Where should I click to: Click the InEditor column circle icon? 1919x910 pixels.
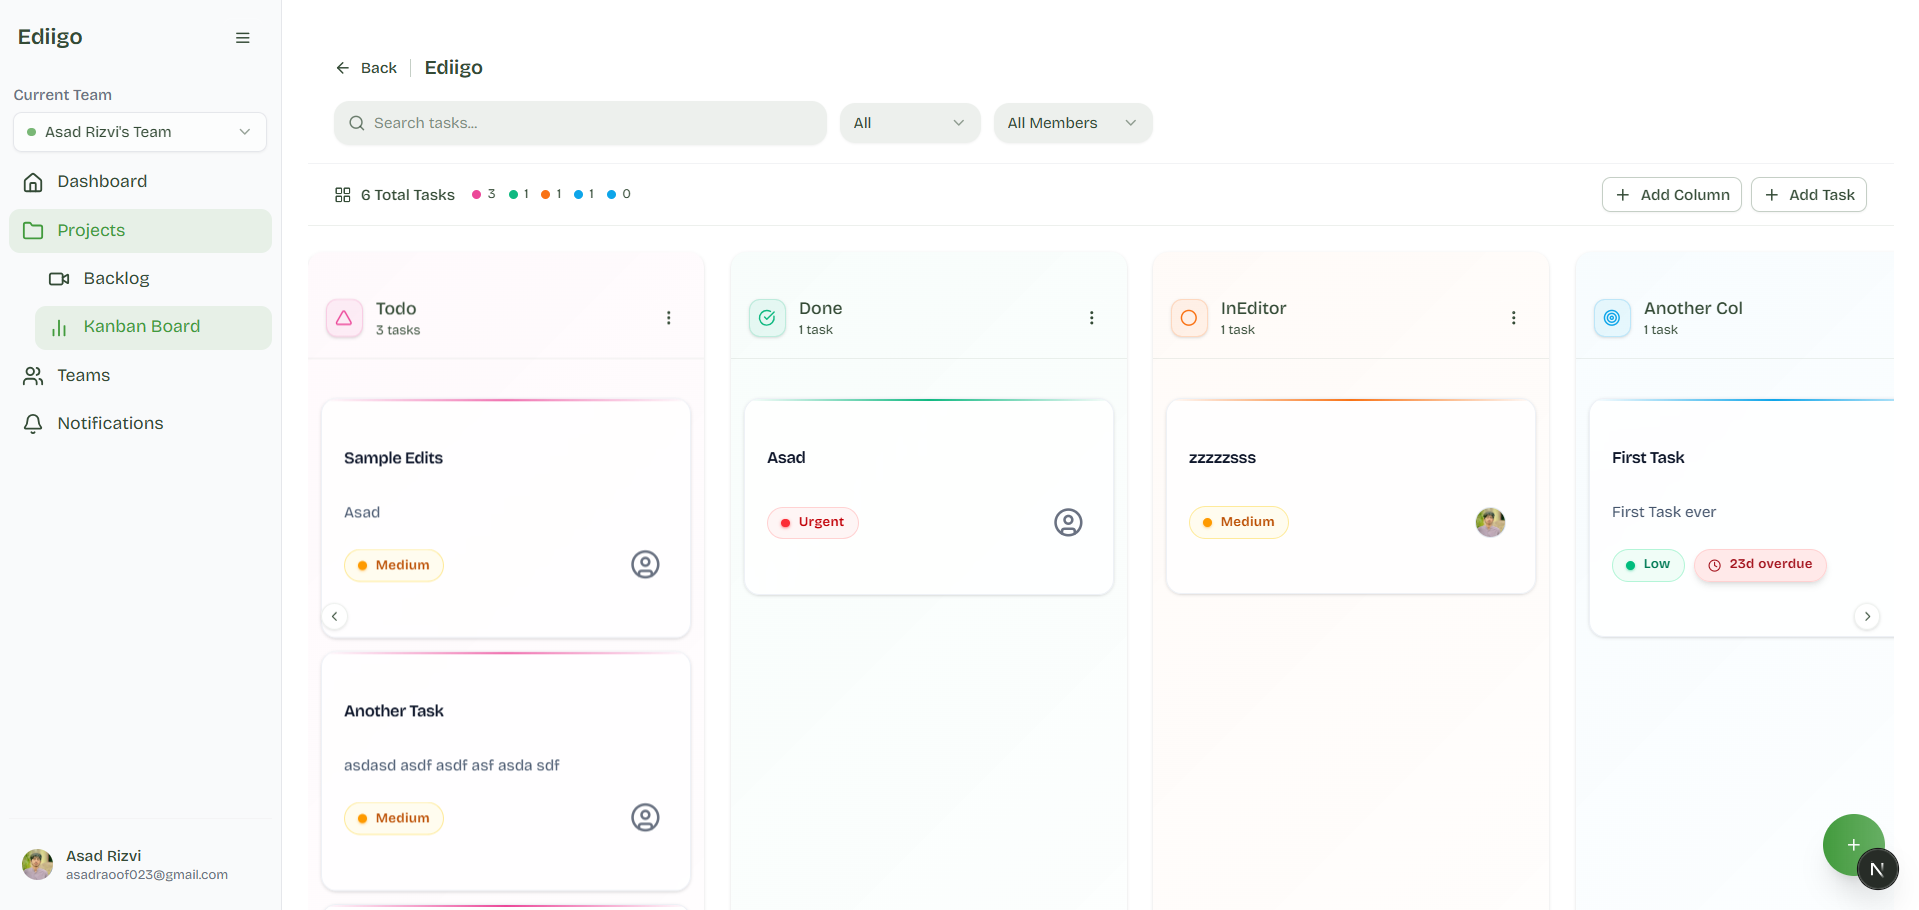coord(1189,318)
